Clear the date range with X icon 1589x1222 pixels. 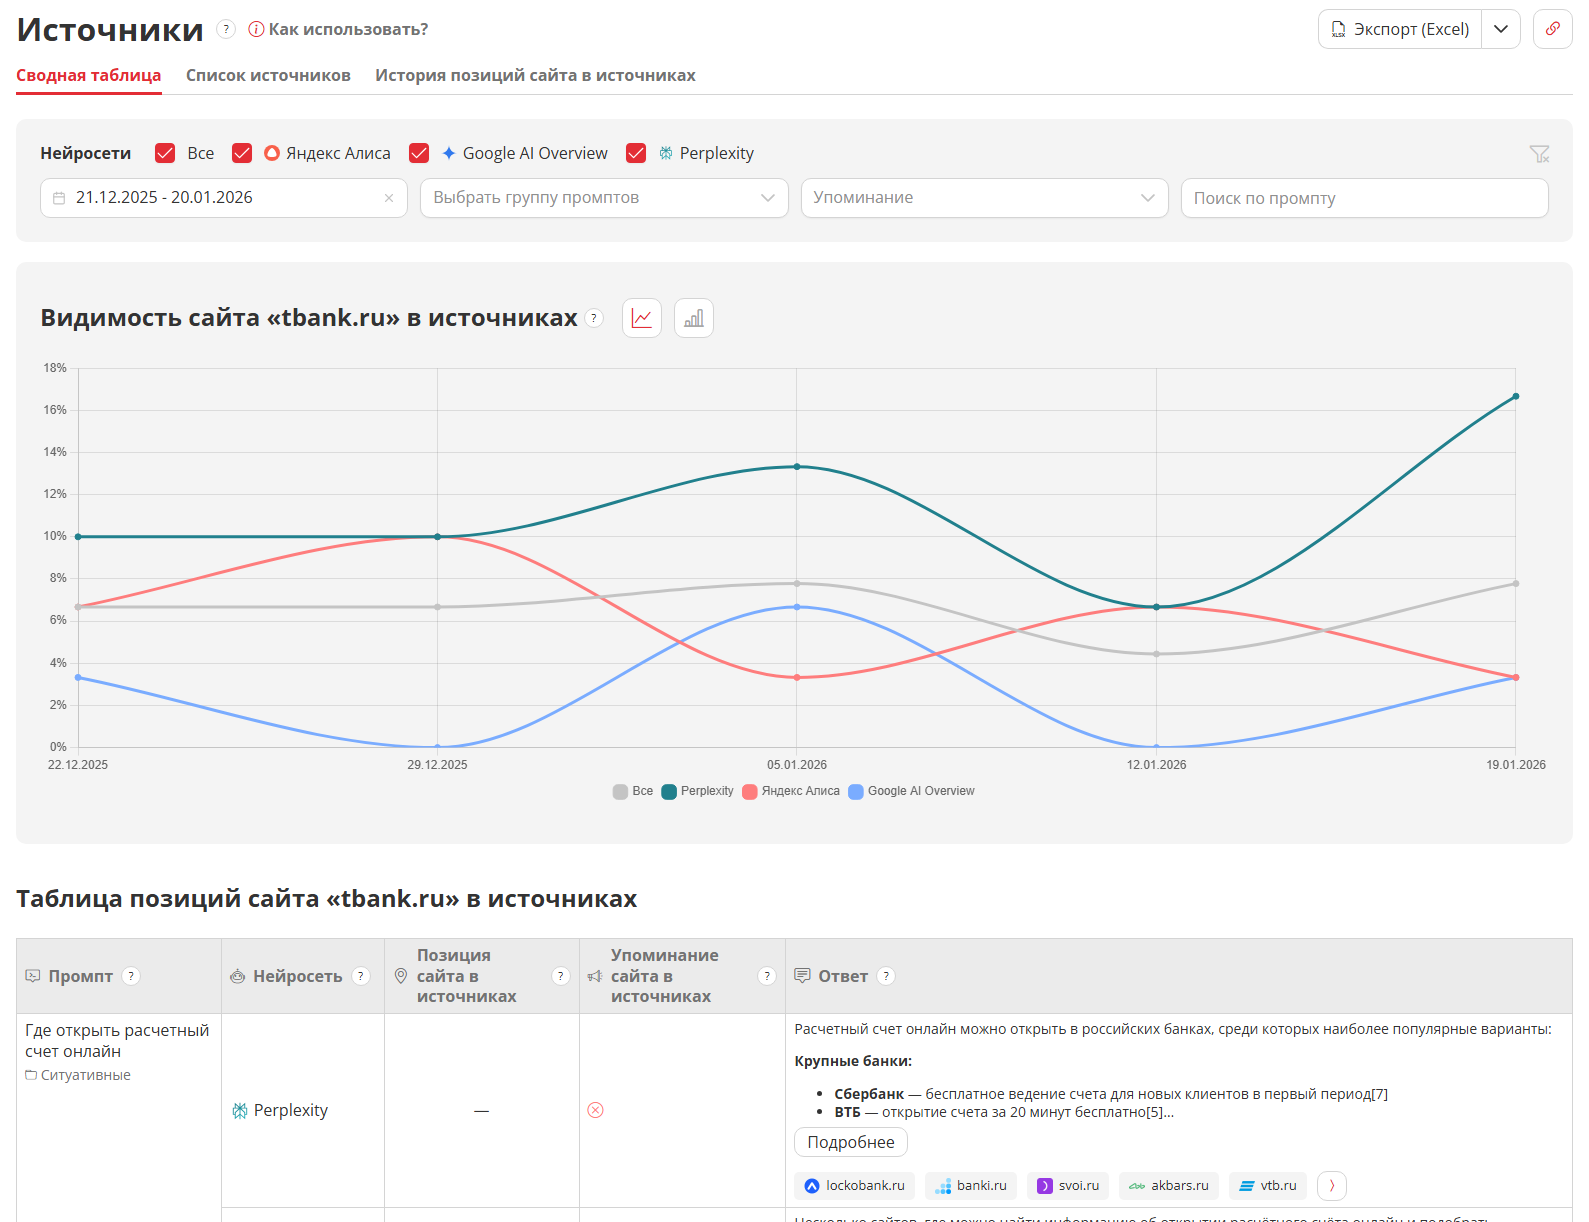point(389,198)
